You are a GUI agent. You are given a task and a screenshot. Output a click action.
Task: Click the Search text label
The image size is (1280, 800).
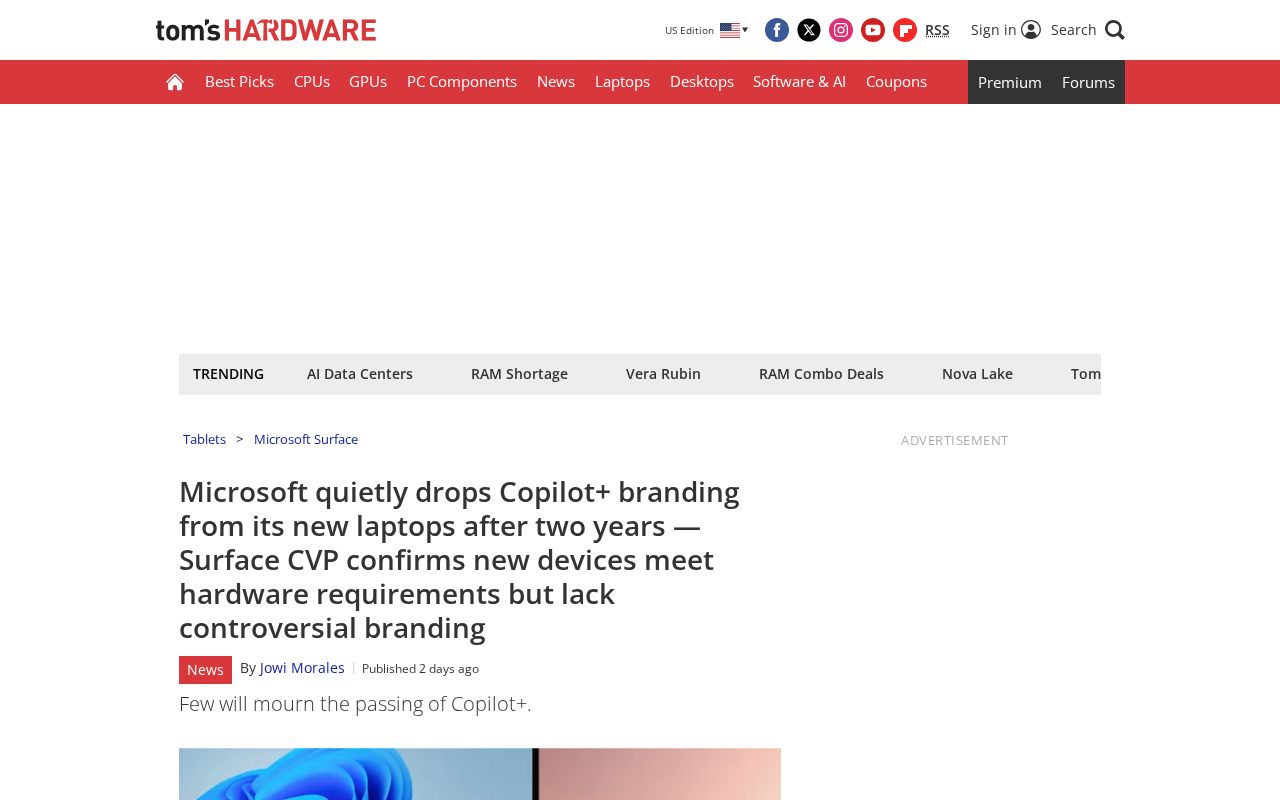coord(1073,30)
